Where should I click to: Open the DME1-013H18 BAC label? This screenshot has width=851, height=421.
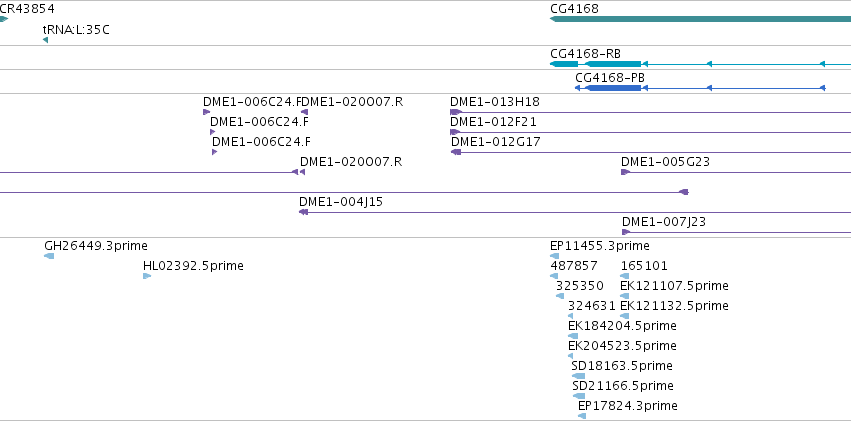click(x=495, y=101)
